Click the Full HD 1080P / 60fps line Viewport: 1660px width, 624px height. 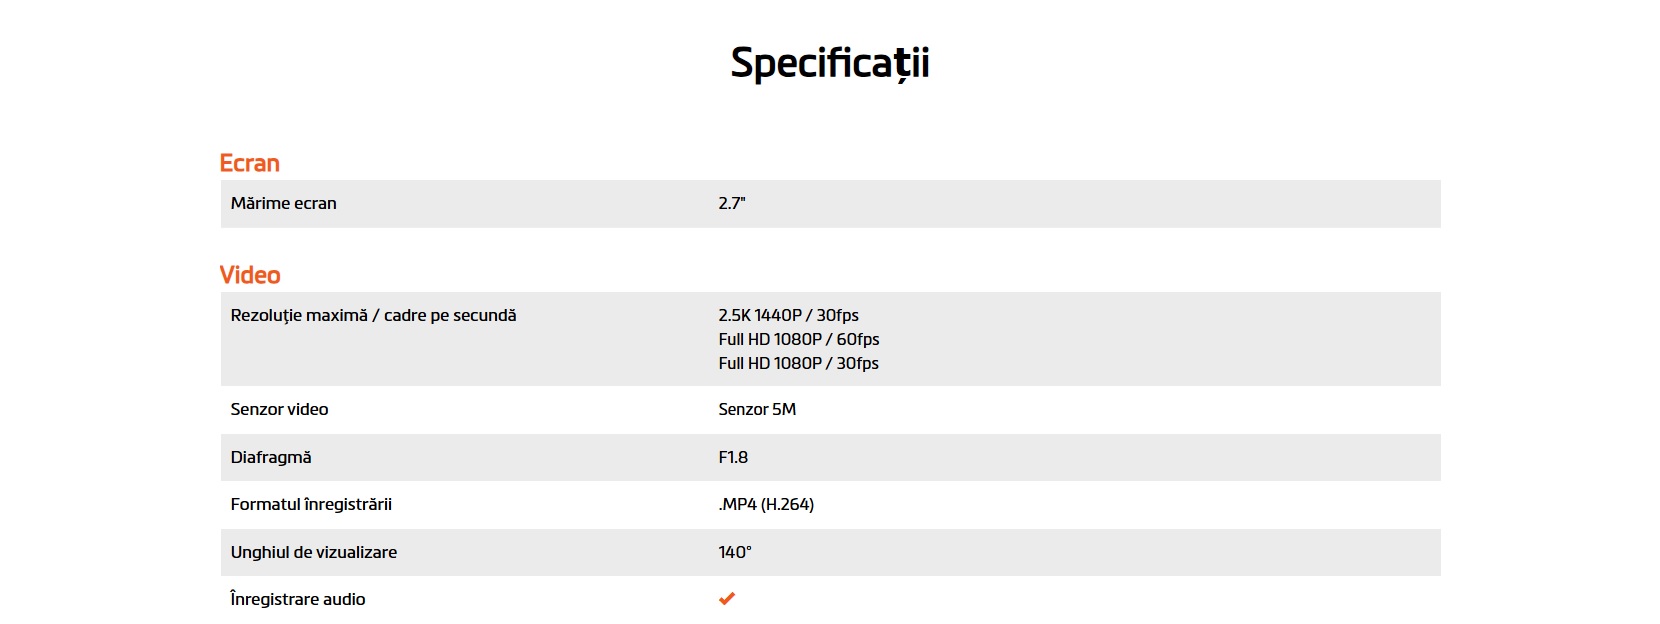tap(798, 339)
